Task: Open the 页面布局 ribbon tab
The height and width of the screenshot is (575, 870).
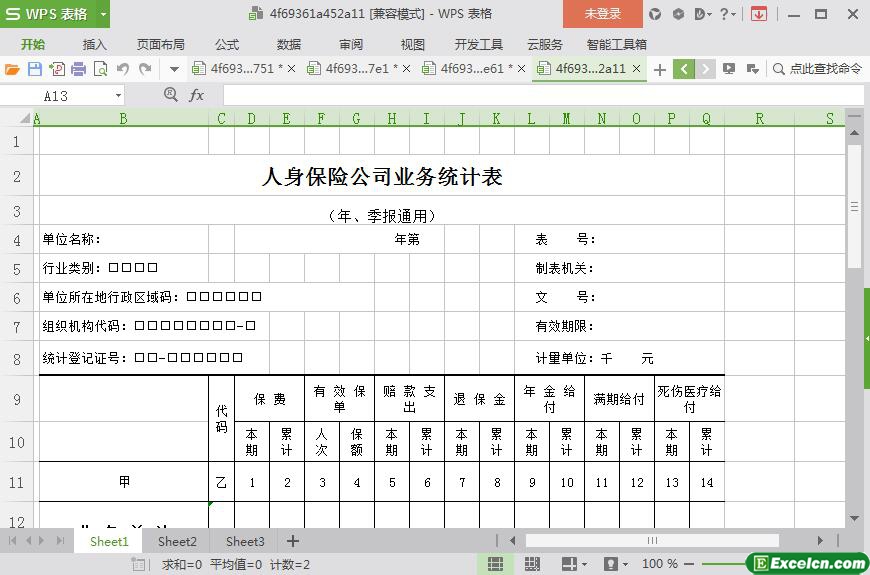Action: tap(160, 44)
